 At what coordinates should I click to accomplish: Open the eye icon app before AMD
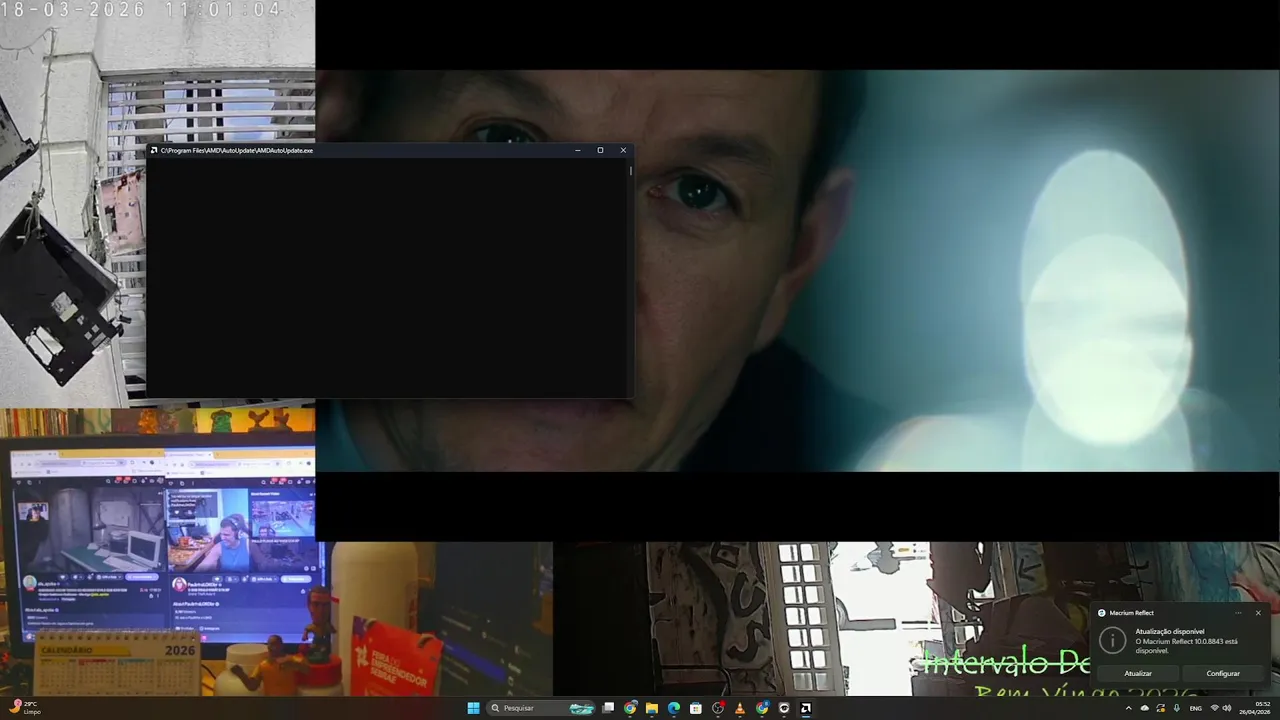(x=784, y=708)
